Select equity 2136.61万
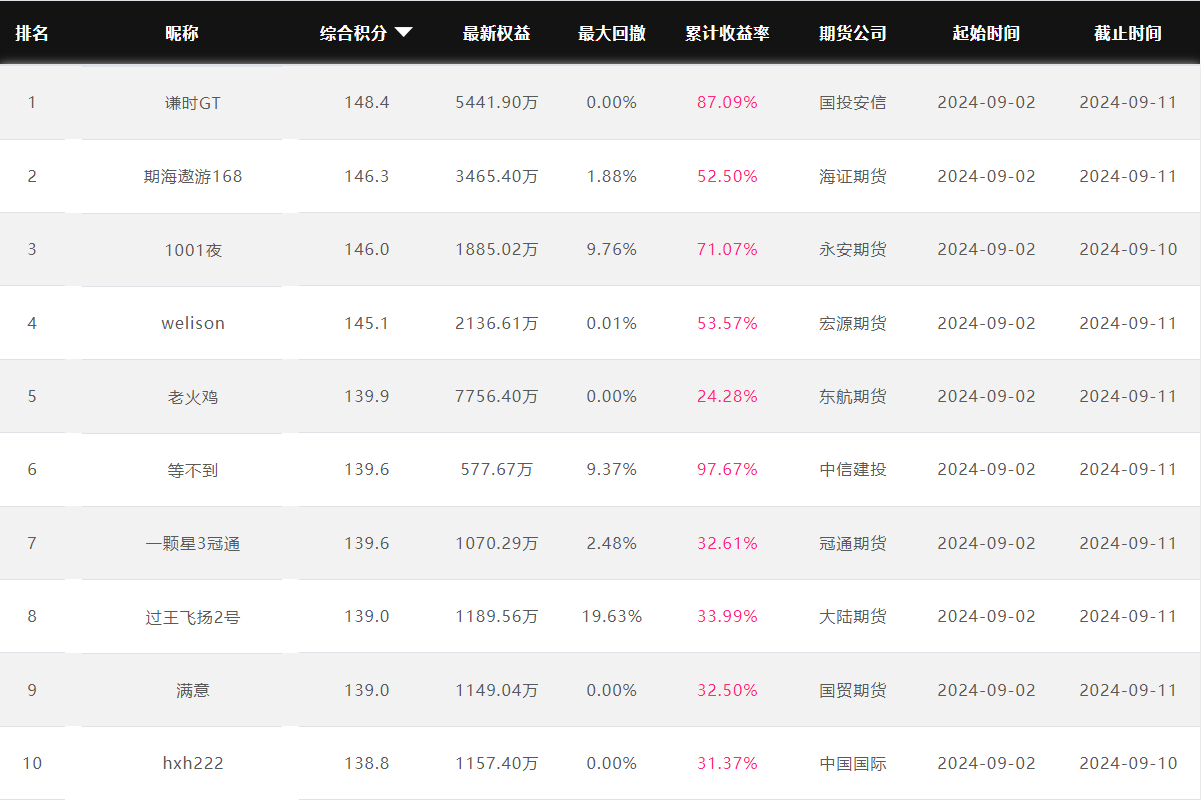The image size is (1201, 800). pyautogui.click(x=497, y=323)
